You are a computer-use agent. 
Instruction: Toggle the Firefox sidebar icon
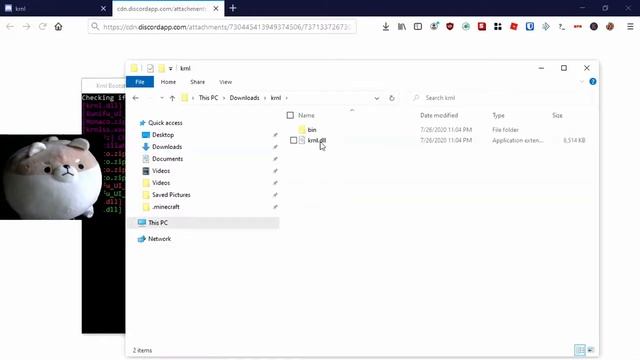tap(418, 27)
